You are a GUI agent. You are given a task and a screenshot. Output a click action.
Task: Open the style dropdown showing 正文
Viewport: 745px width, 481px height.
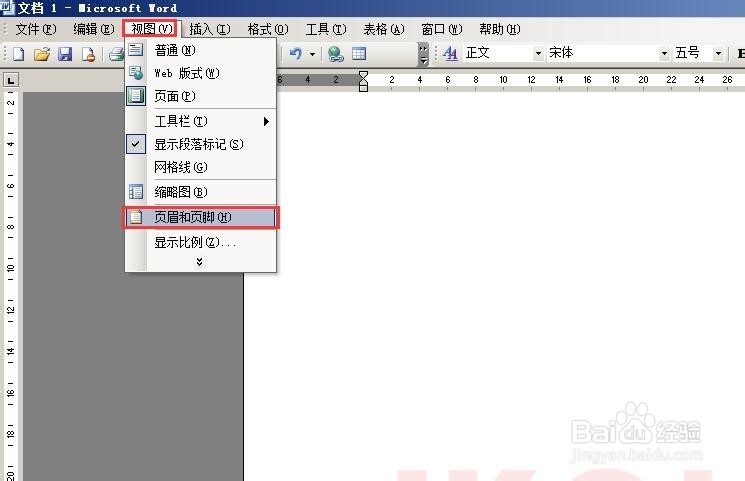(x=538, y=53)
